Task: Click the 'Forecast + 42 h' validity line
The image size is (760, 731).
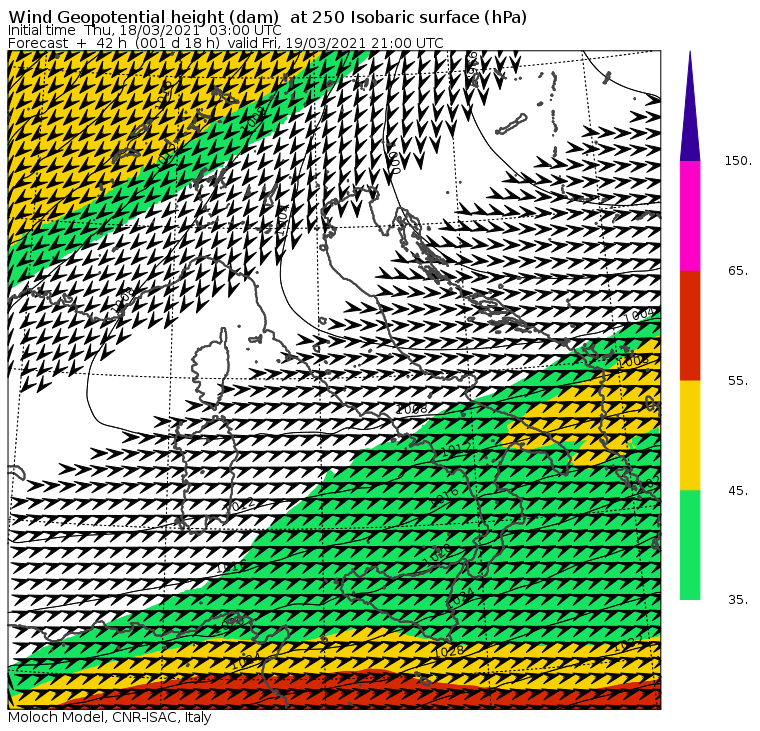Action: (225, 43)
